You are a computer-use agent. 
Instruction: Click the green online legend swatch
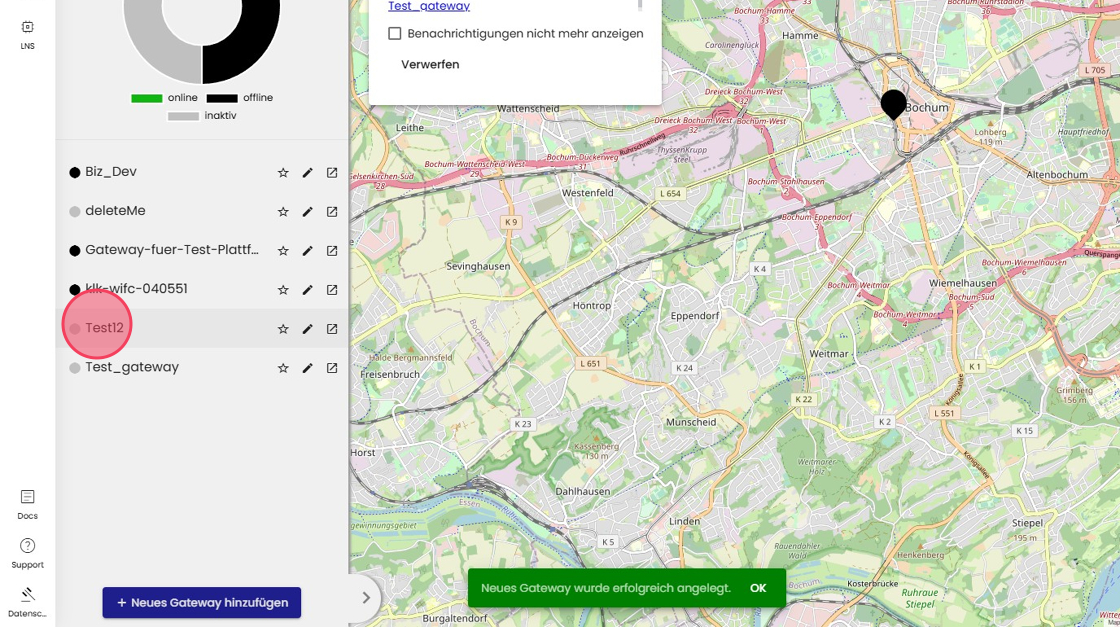(x=147, y=98)
